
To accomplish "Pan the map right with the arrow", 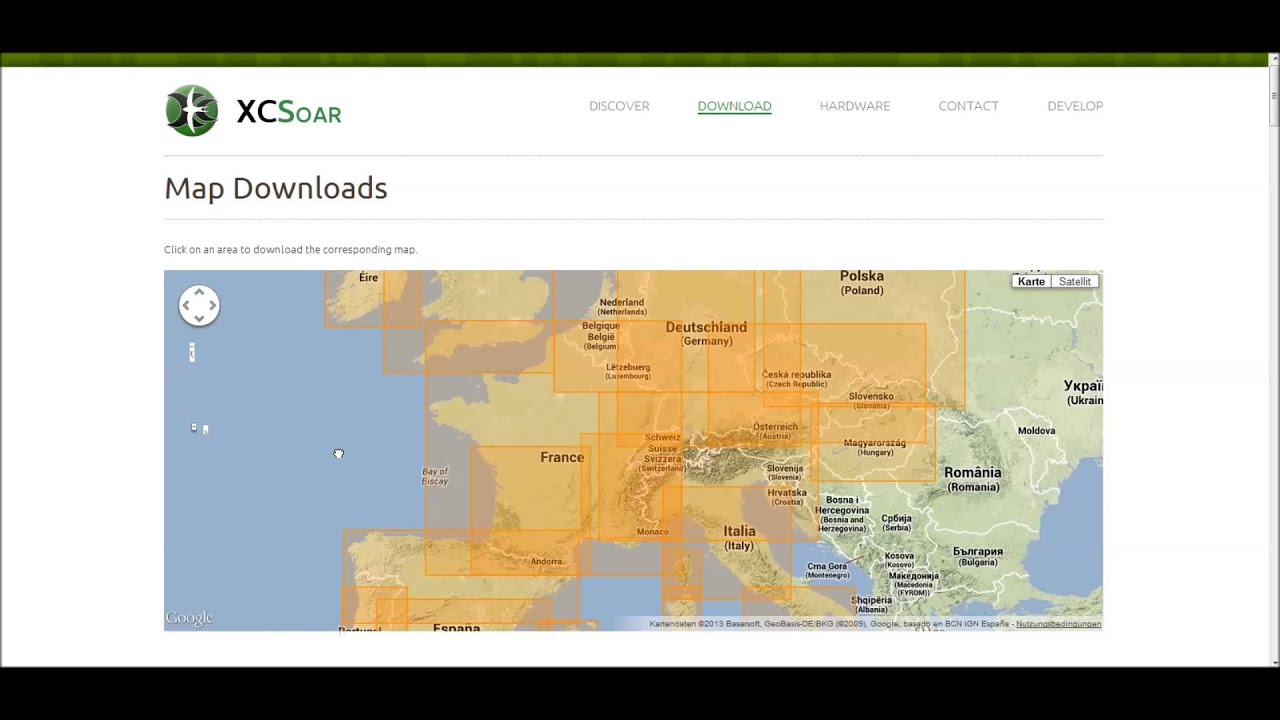I will [212, 306].
